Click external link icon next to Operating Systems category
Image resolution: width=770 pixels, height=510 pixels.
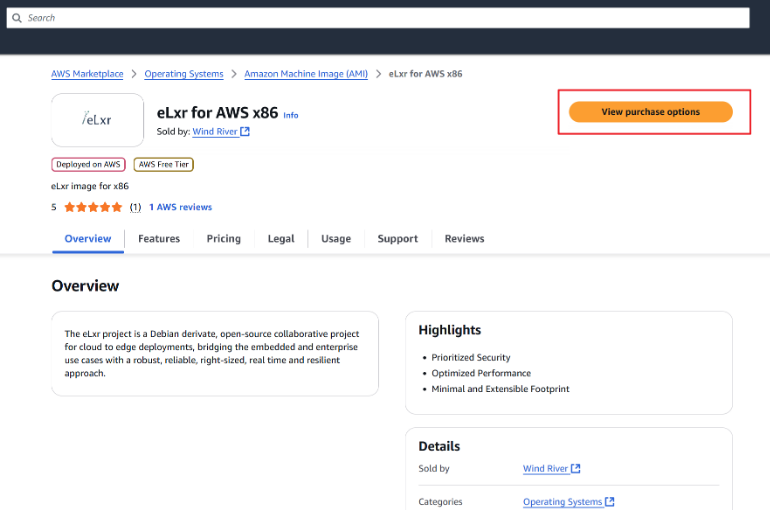610,502
